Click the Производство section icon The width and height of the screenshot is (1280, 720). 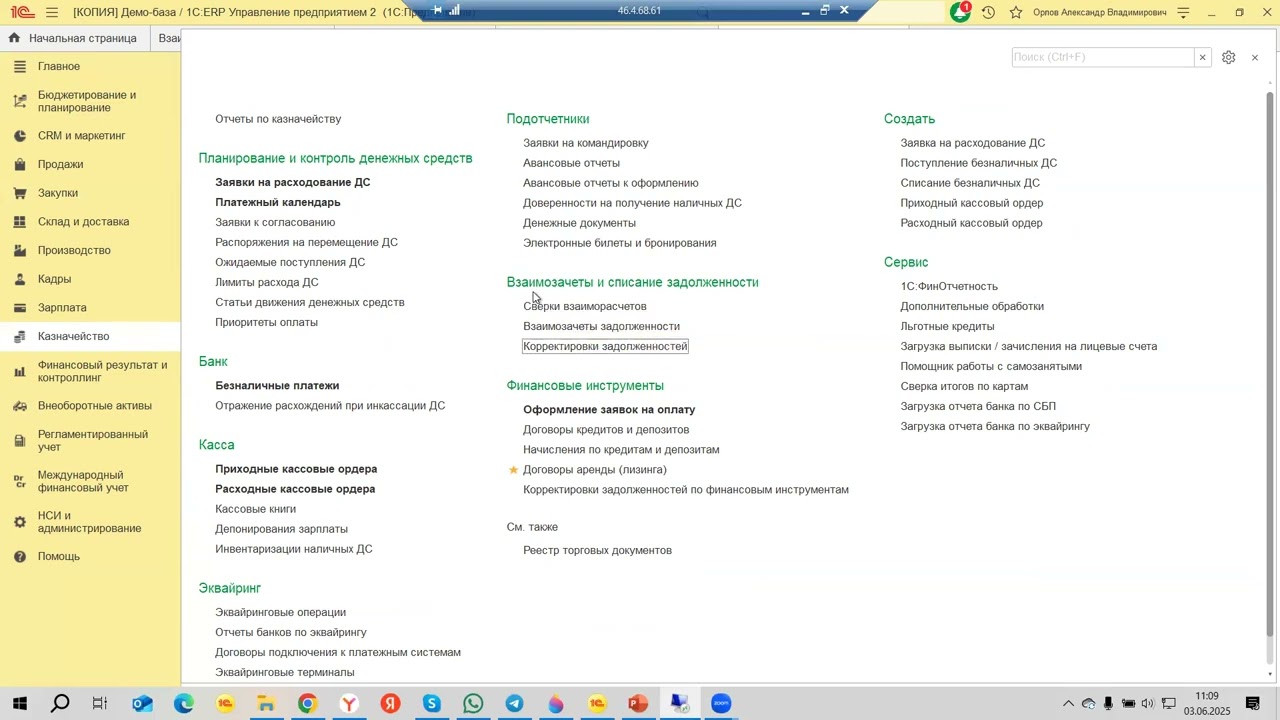pyautogui.click(x=20, y=250)
